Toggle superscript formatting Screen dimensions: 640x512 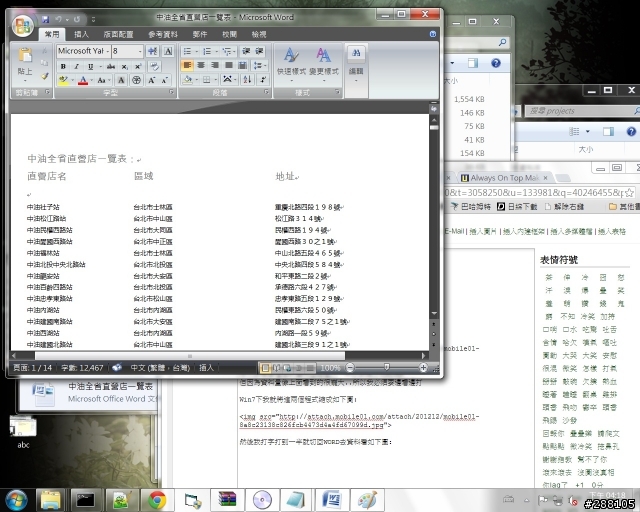138,66
